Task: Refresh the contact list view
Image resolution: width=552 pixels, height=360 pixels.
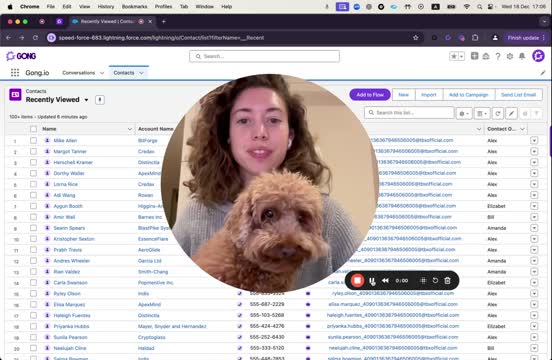Action: 498,113
